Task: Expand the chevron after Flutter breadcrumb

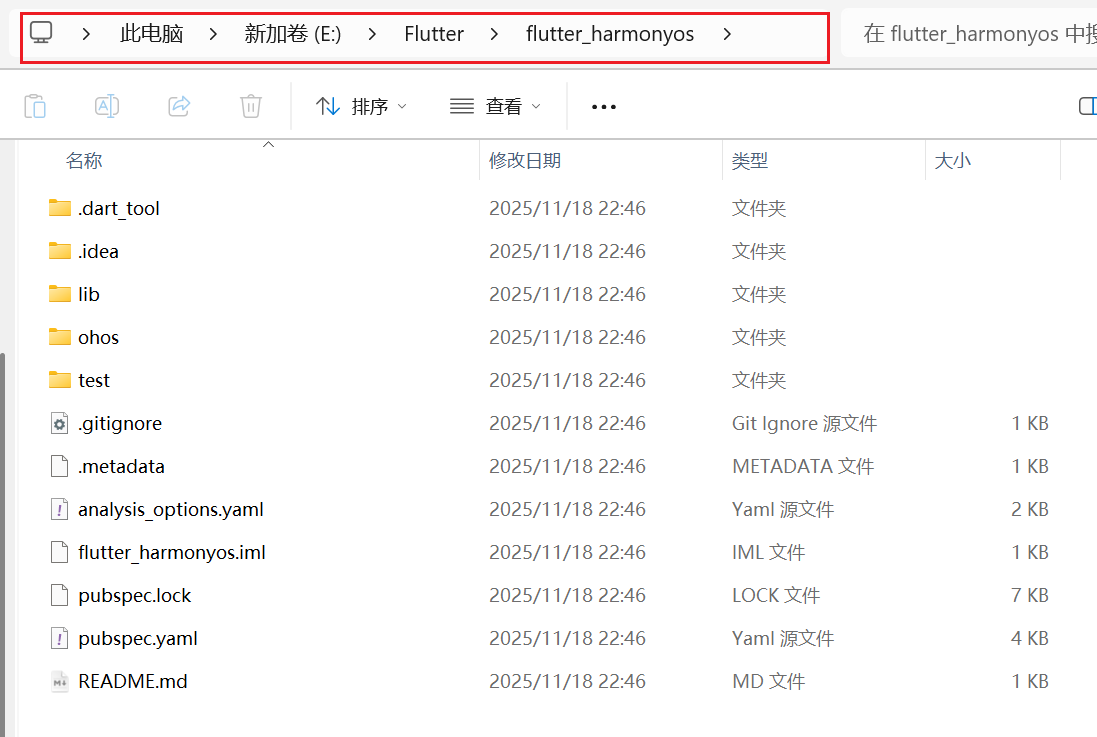Action: pyautogui.click(x=495, y=34)
